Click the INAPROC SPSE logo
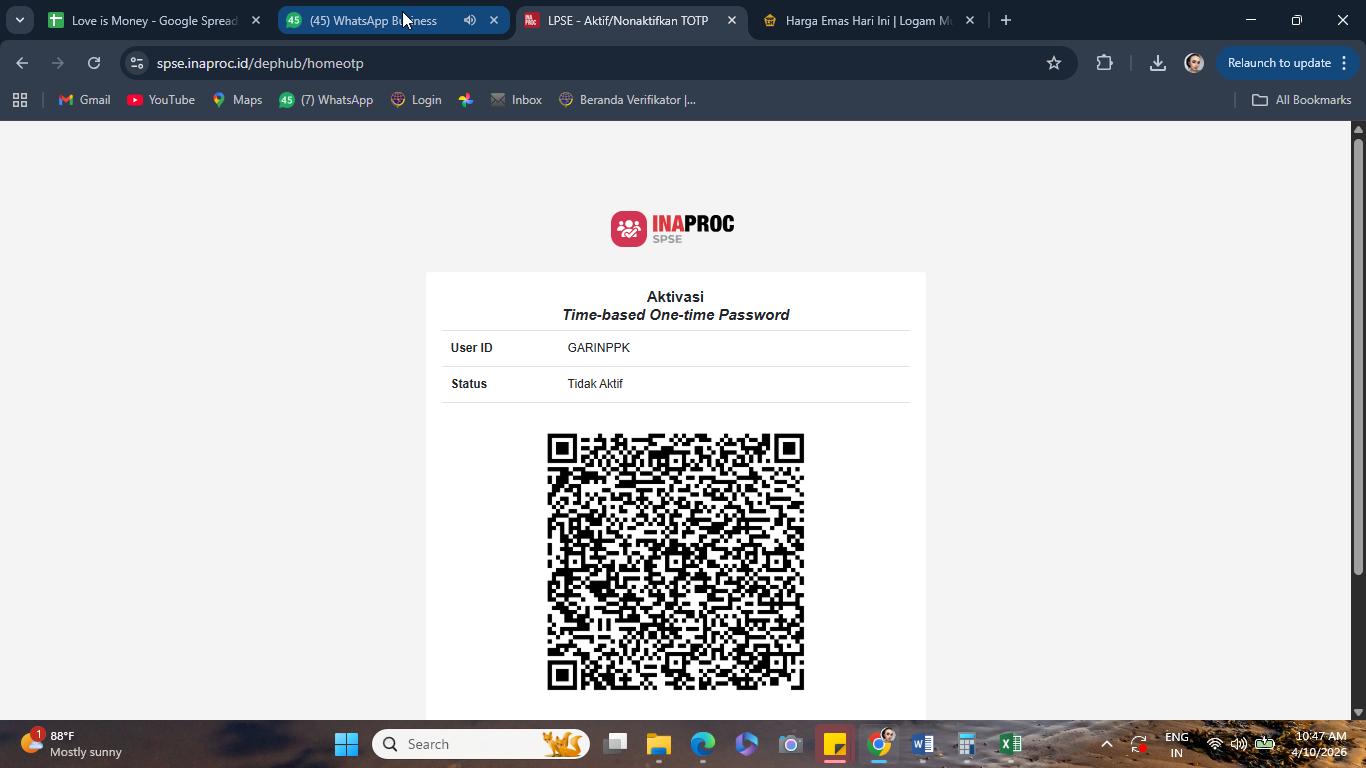 (673, 228)
